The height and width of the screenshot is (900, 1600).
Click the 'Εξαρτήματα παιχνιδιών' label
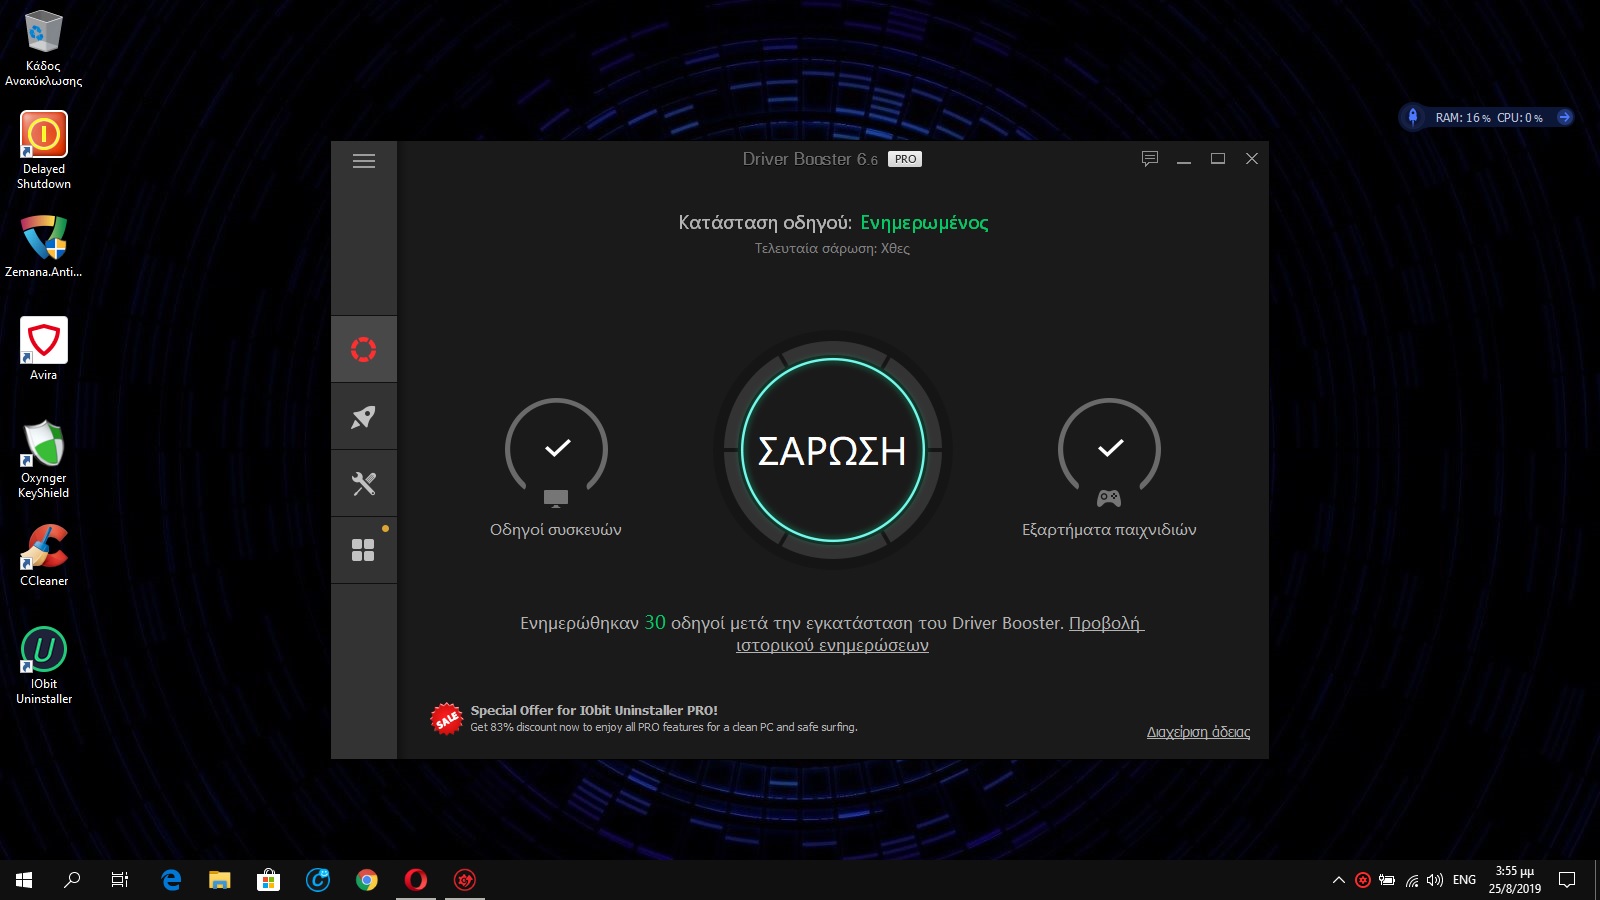click(1109, 529)
